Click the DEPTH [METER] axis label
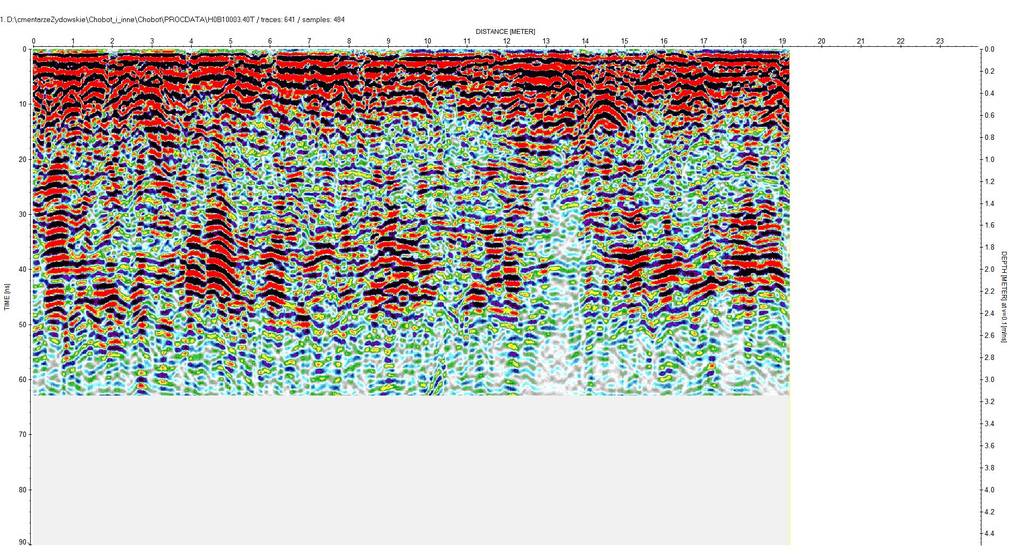 pyautogui.click(x=1004, y=297)
